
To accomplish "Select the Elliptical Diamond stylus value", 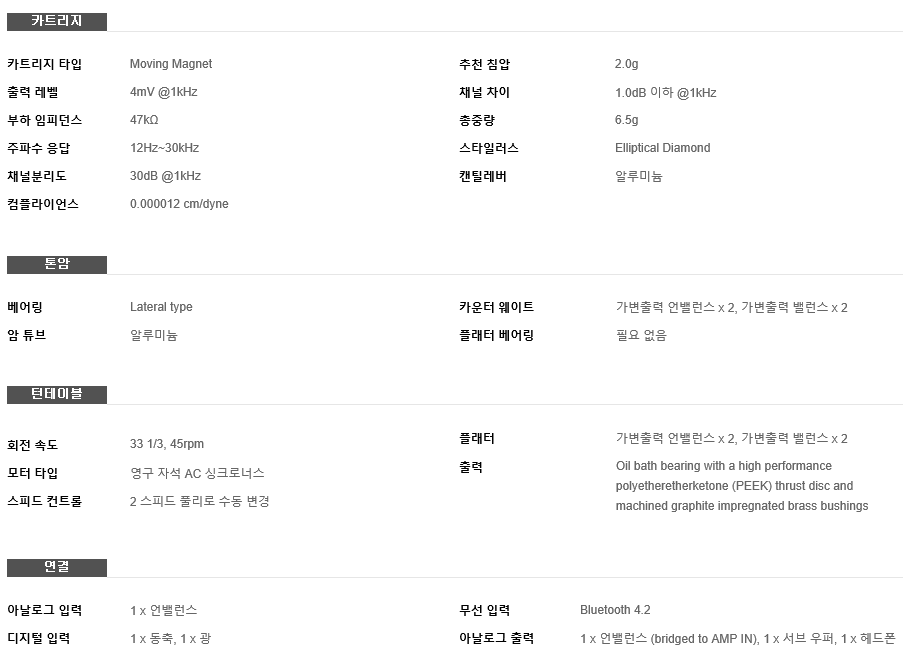I will 663,148.
